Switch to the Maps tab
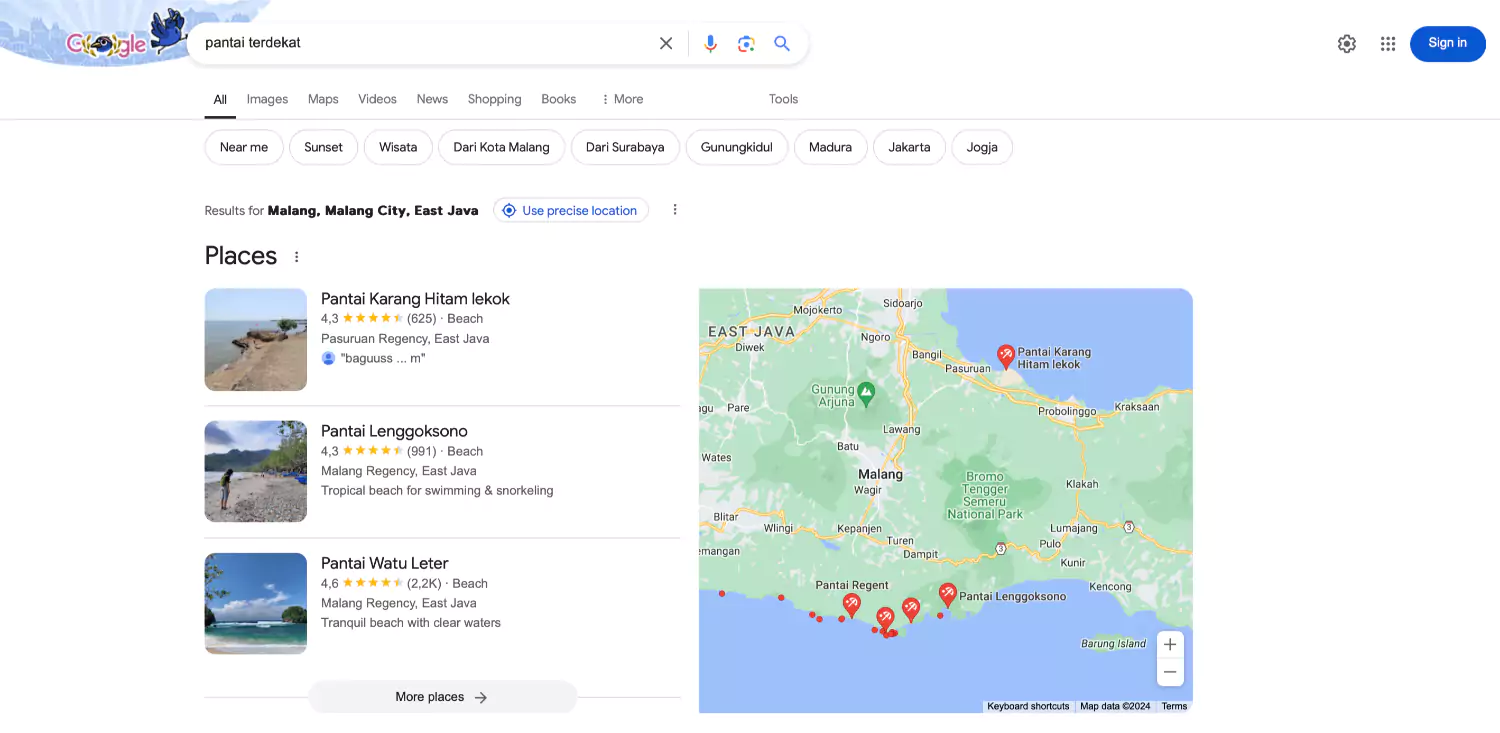 [x=323, y=99]
